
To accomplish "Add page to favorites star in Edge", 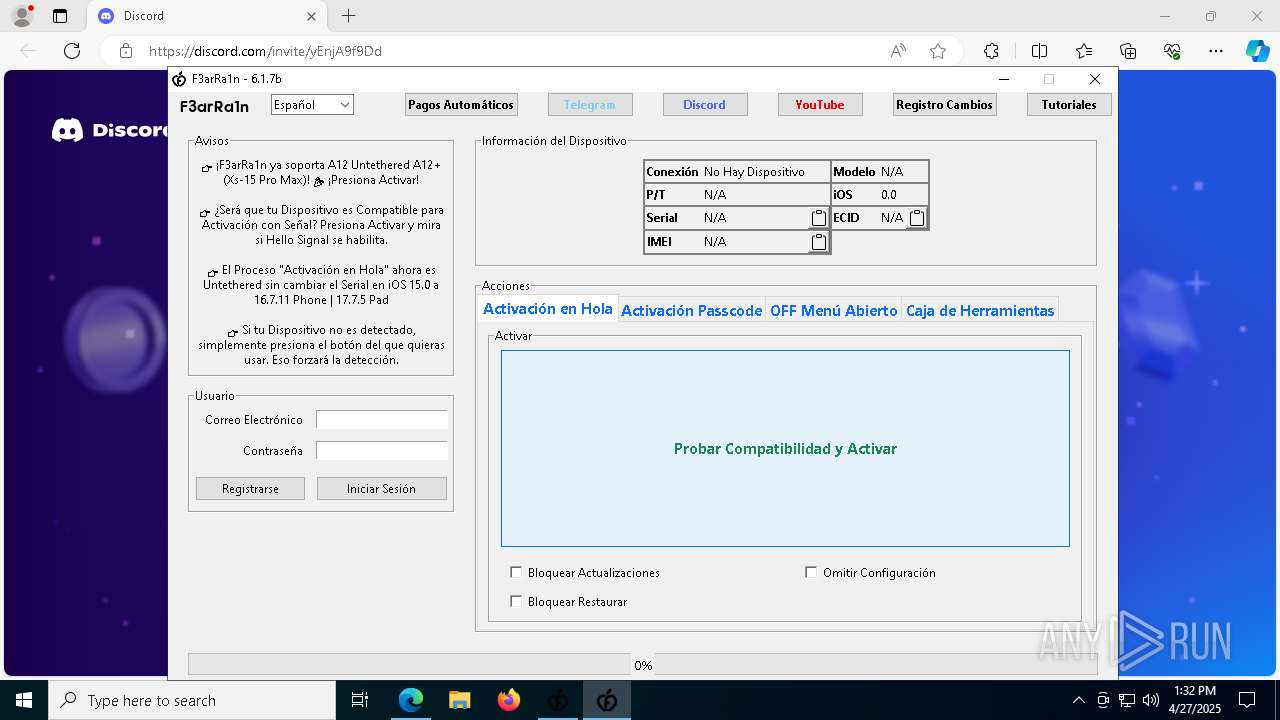I will click(938, 51).
